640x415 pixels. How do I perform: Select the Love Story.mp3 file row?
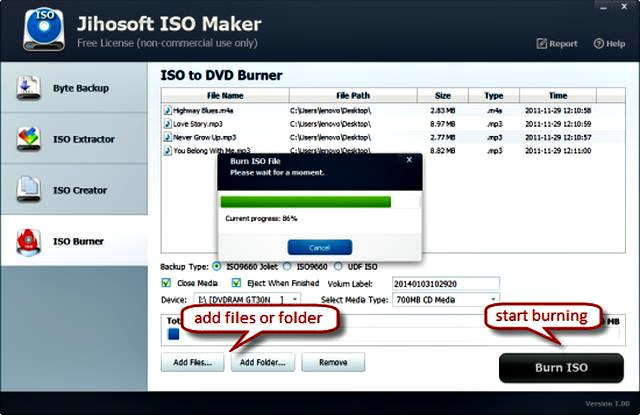(x=393, y=124)
